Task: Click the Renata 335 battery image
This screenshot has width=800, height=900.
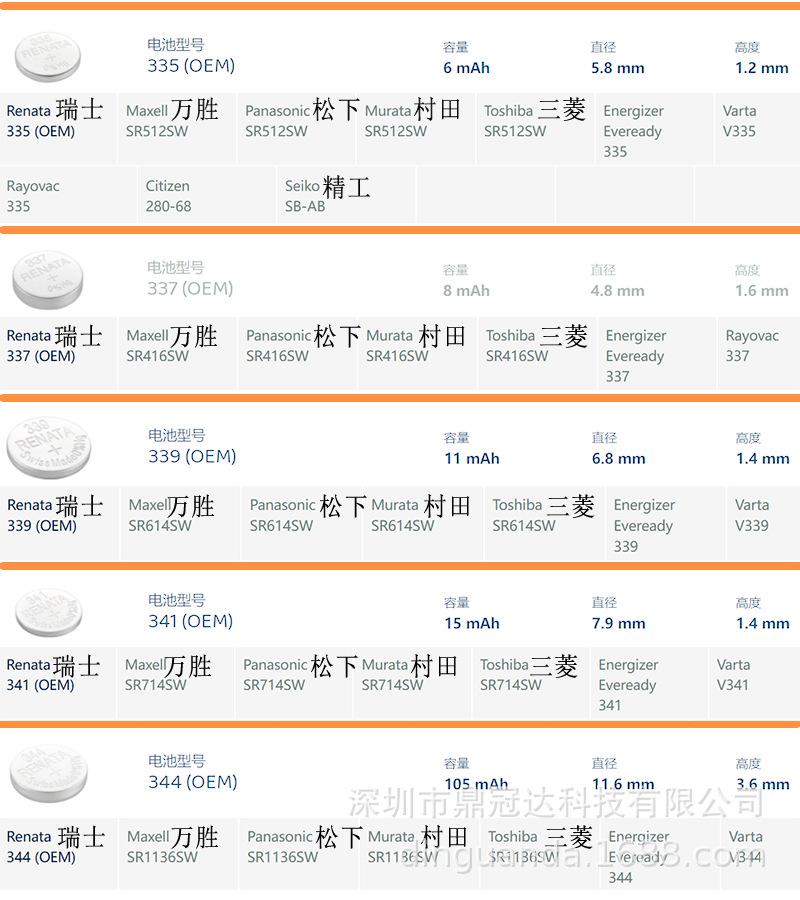Action: point(48,57)
